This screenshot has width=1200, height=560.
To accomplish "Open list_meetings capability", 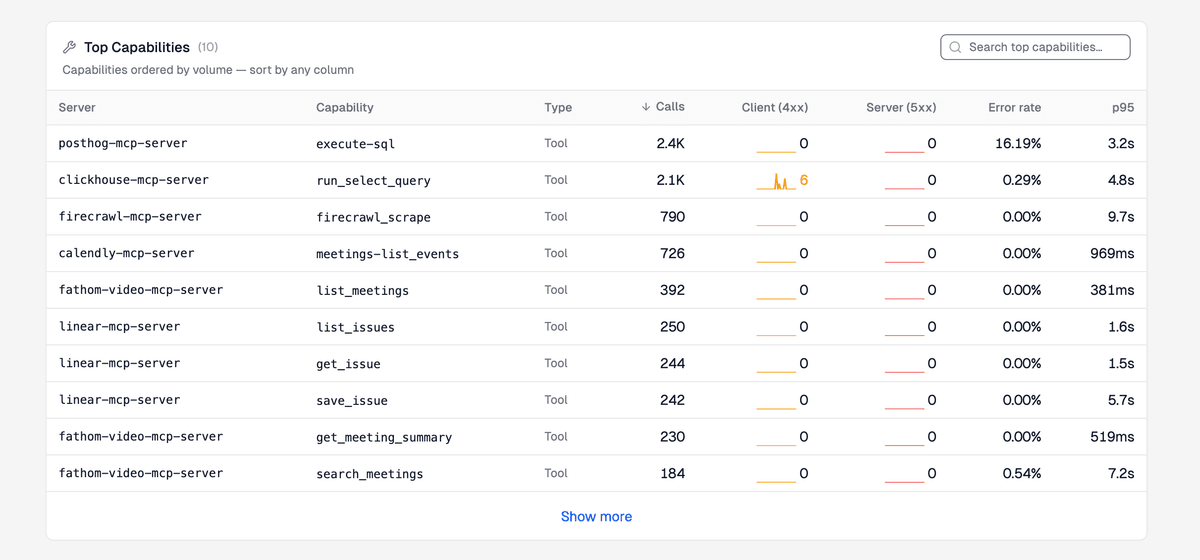I will [363, 290].
